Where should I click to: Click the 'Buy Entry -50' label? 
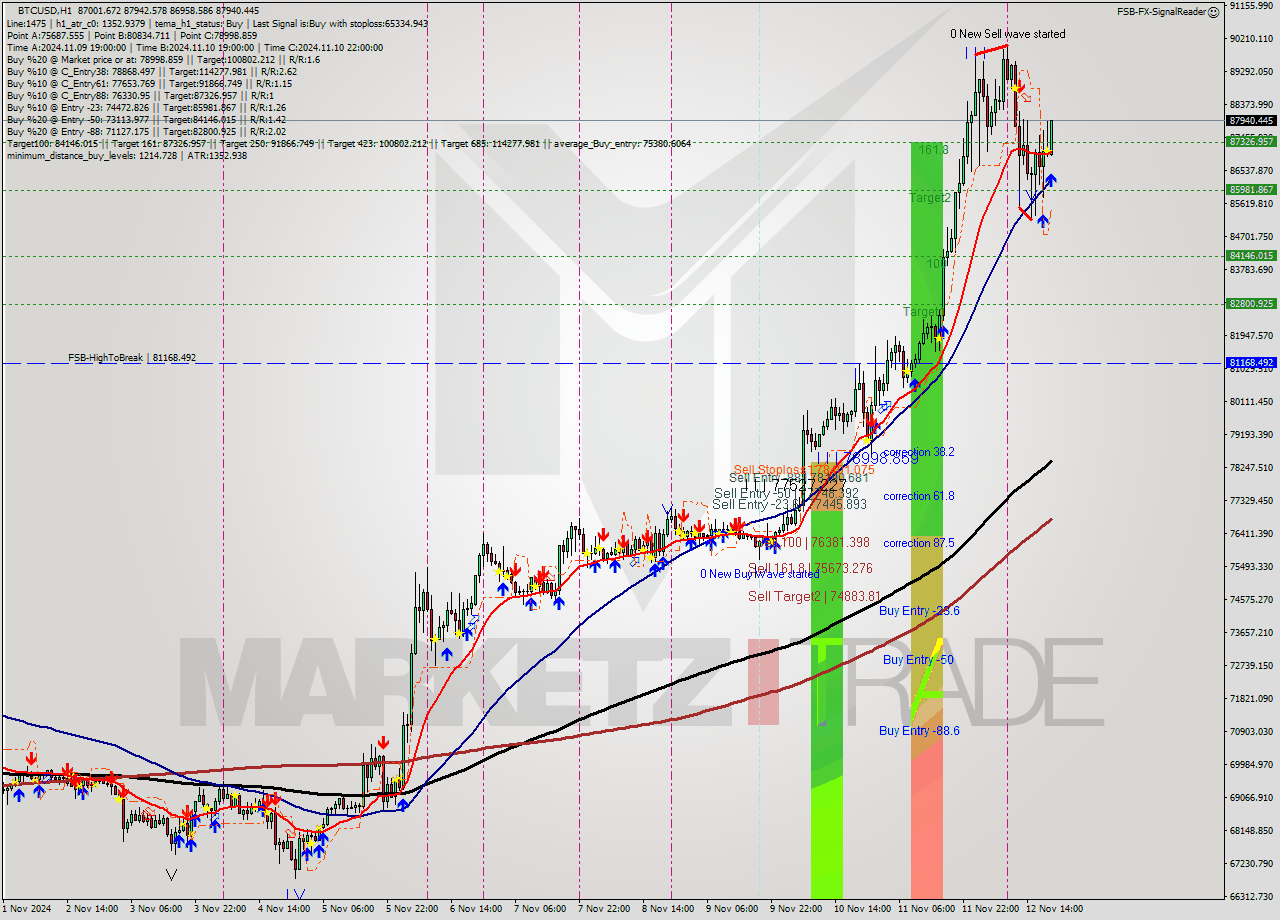point(917,660)
